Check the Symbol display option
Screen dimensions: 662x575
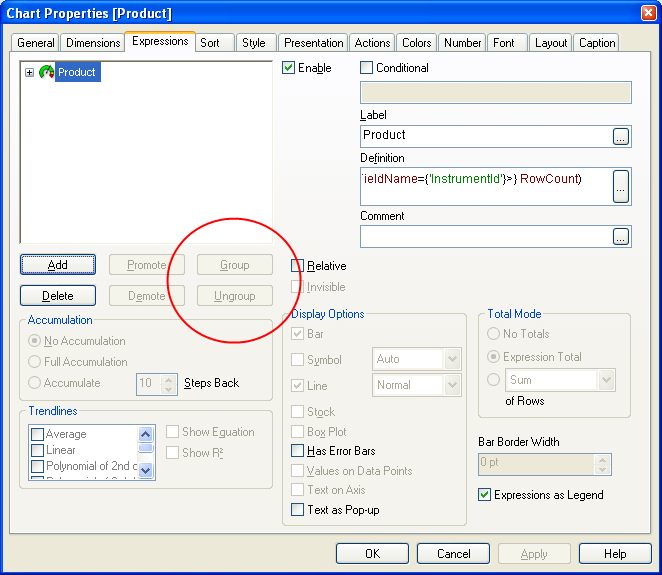coord(297,360)
